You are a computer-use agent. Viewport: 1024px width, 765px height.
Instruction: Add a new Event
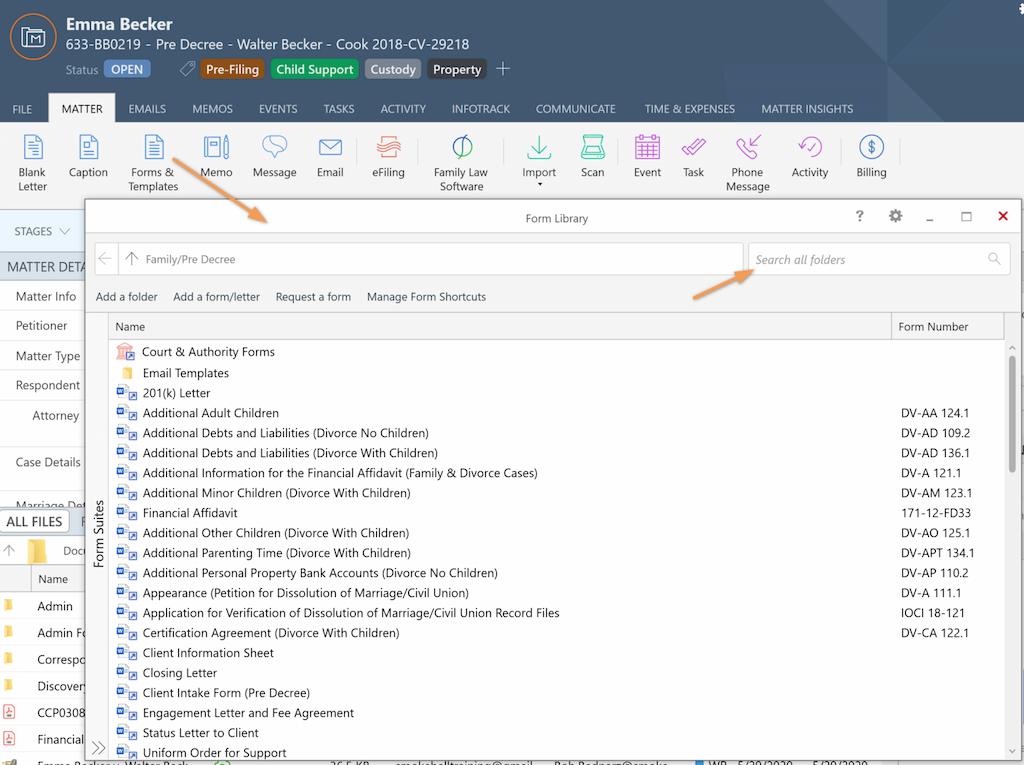(x=647, y=156)
